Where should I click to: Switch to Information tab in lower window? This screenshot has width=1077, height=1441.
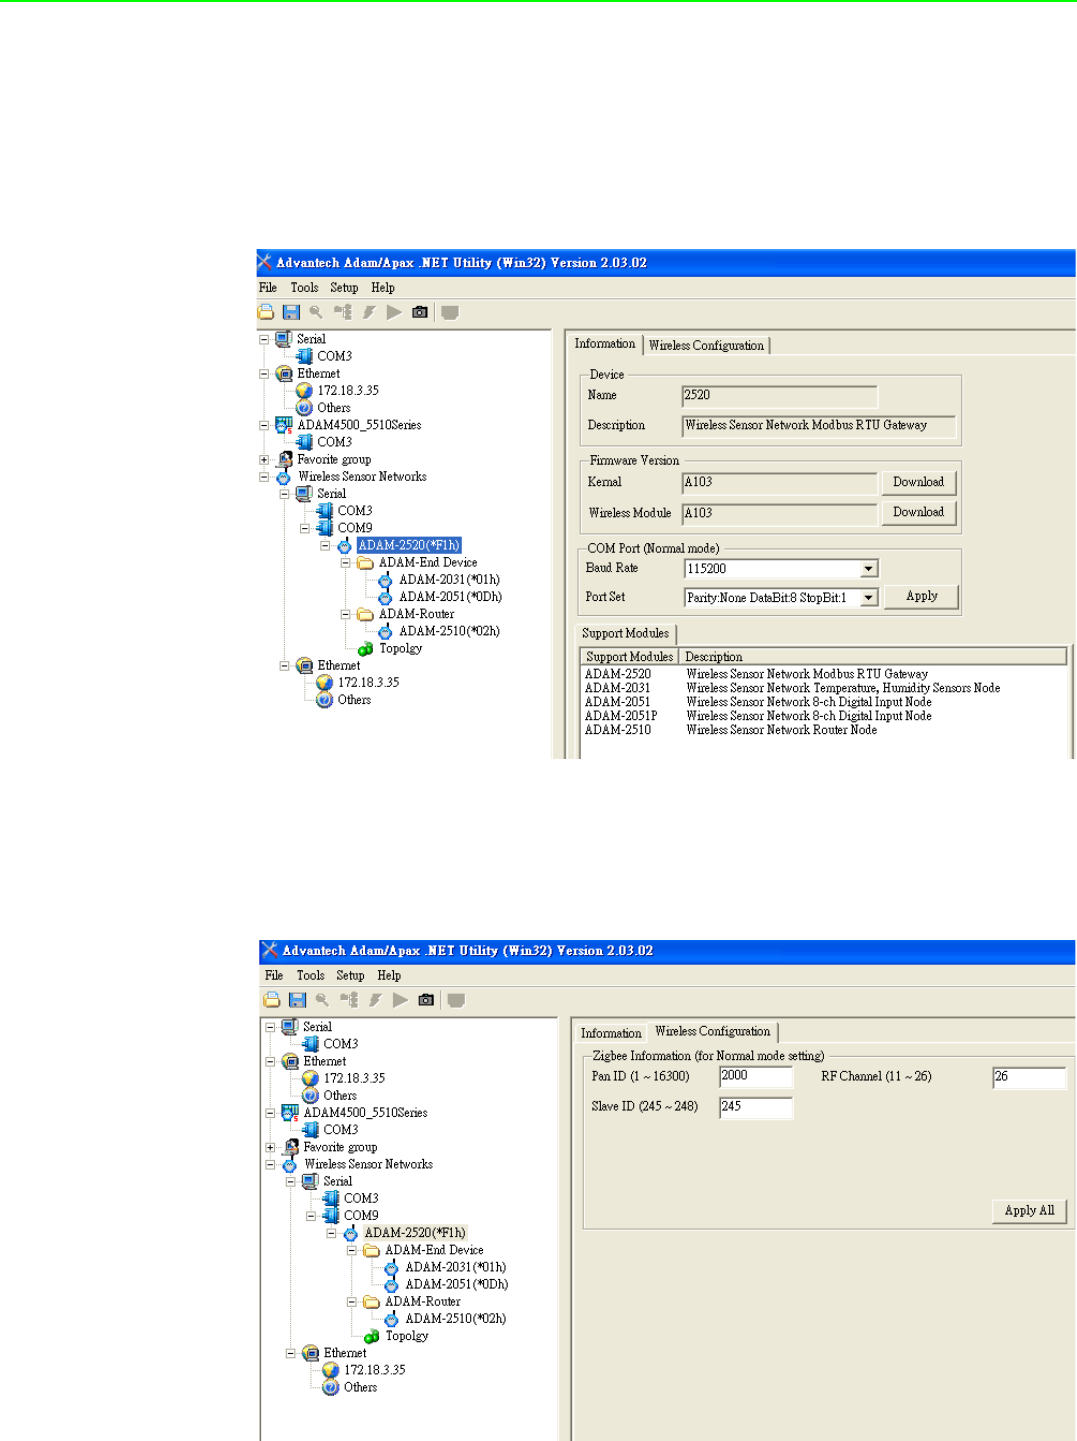click(x=611, y=1034)
